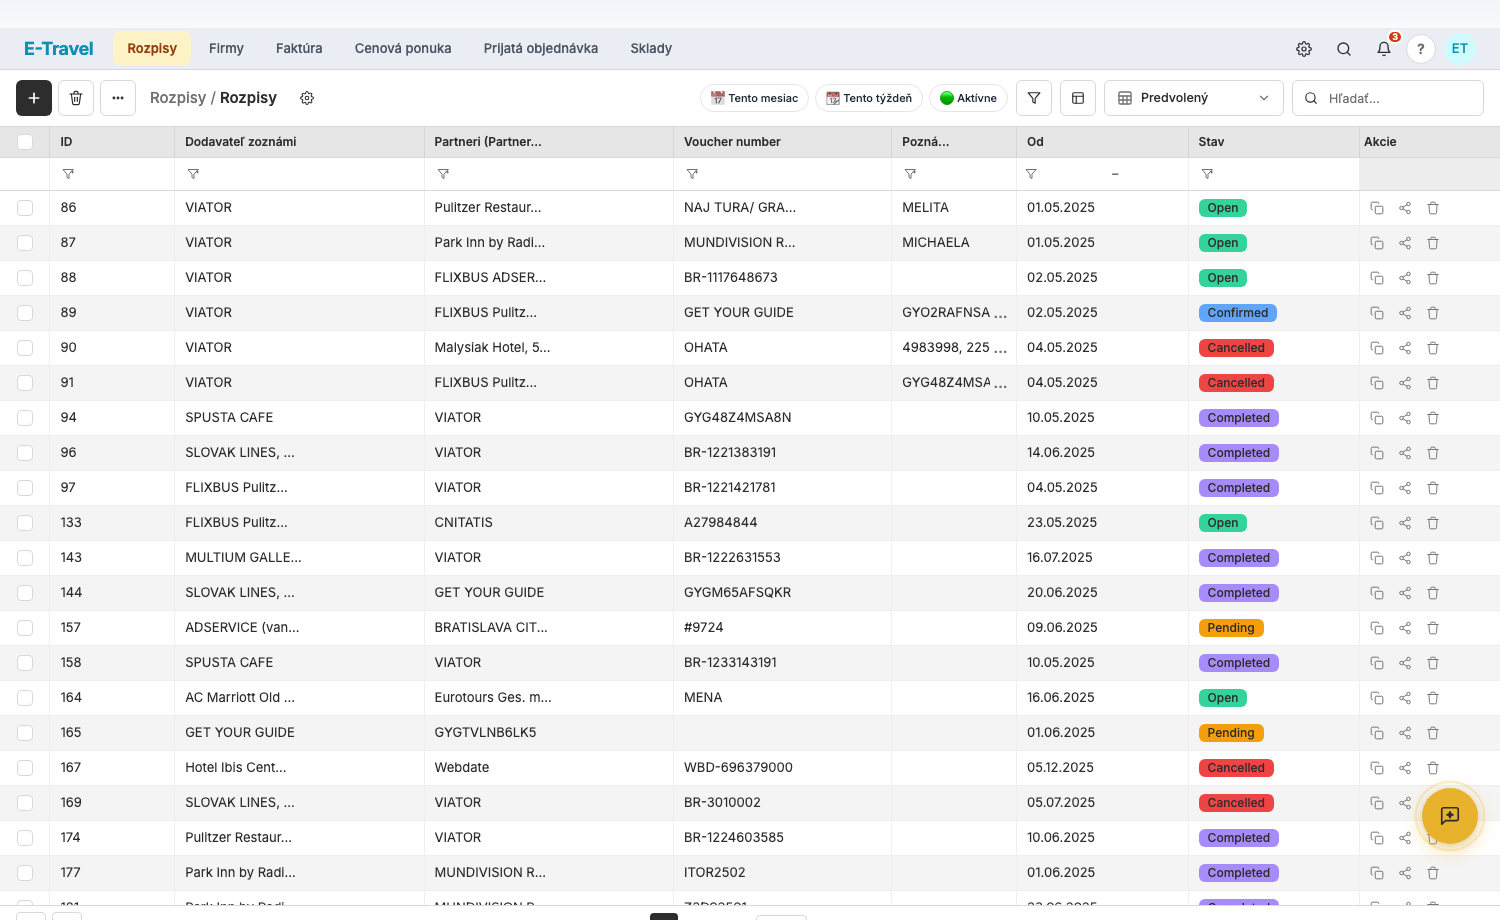Sort by the ID column header
The image size is (1500, 920).
point(66,142)
